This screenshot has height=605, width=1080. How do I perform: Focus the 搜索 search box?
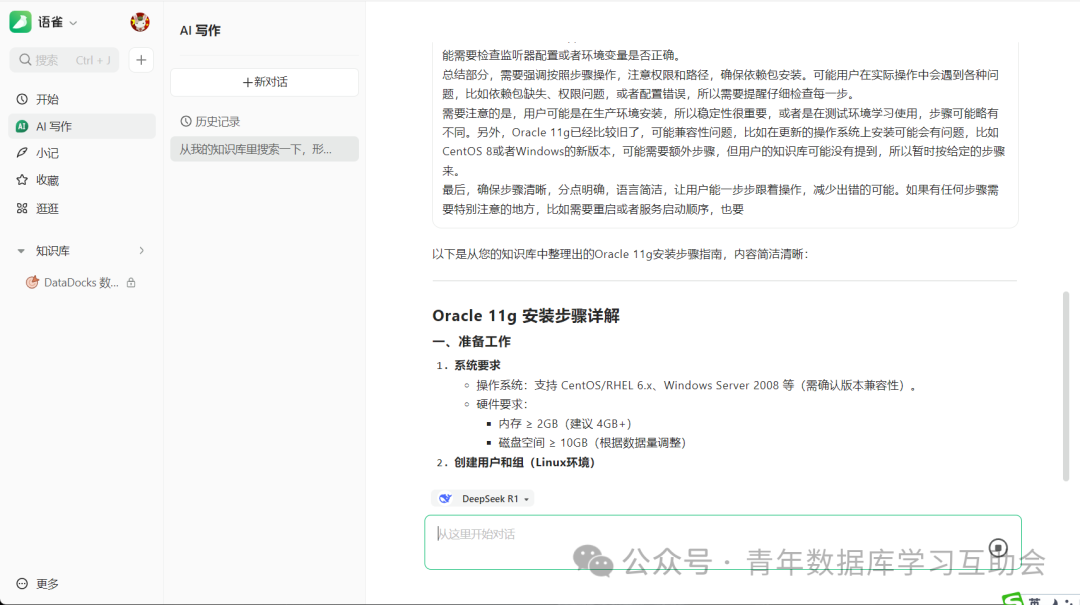tap(64, 60)
